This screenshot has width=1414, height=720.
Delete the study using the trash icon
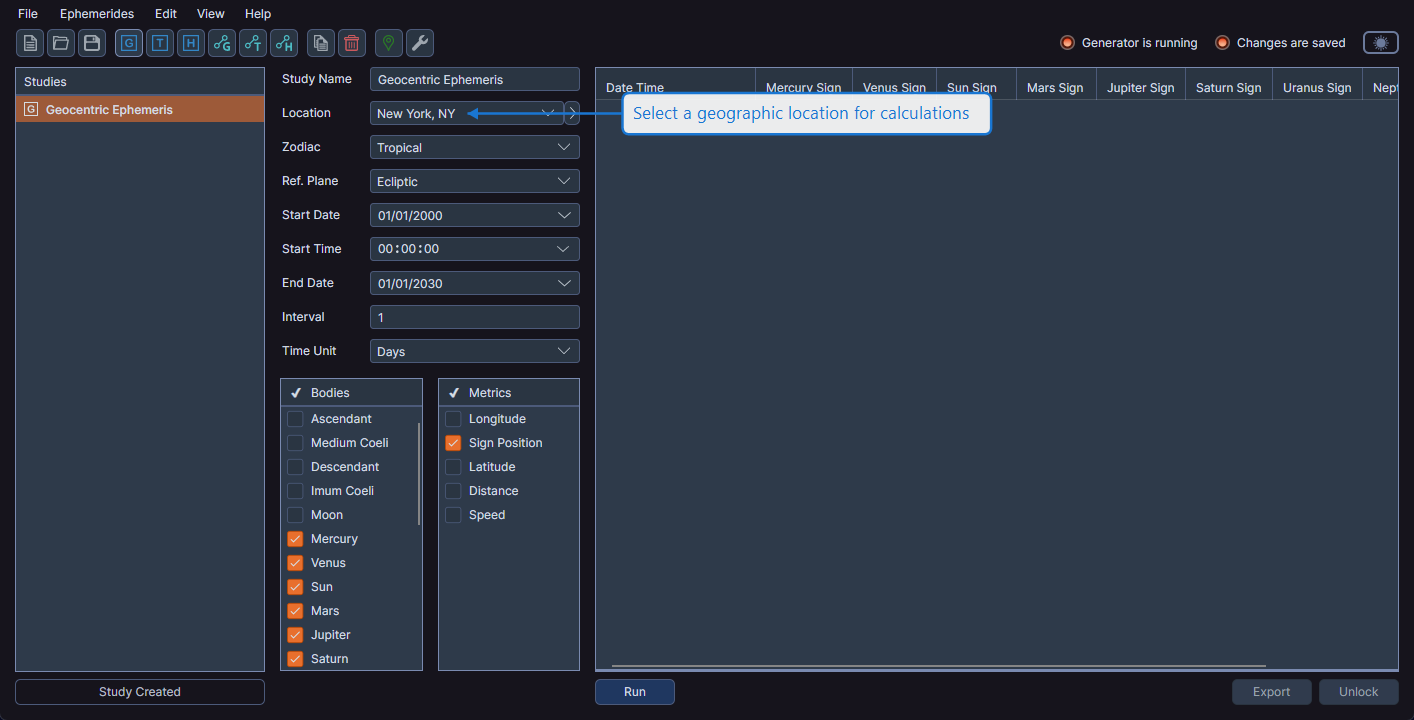[x=351, y=43]
